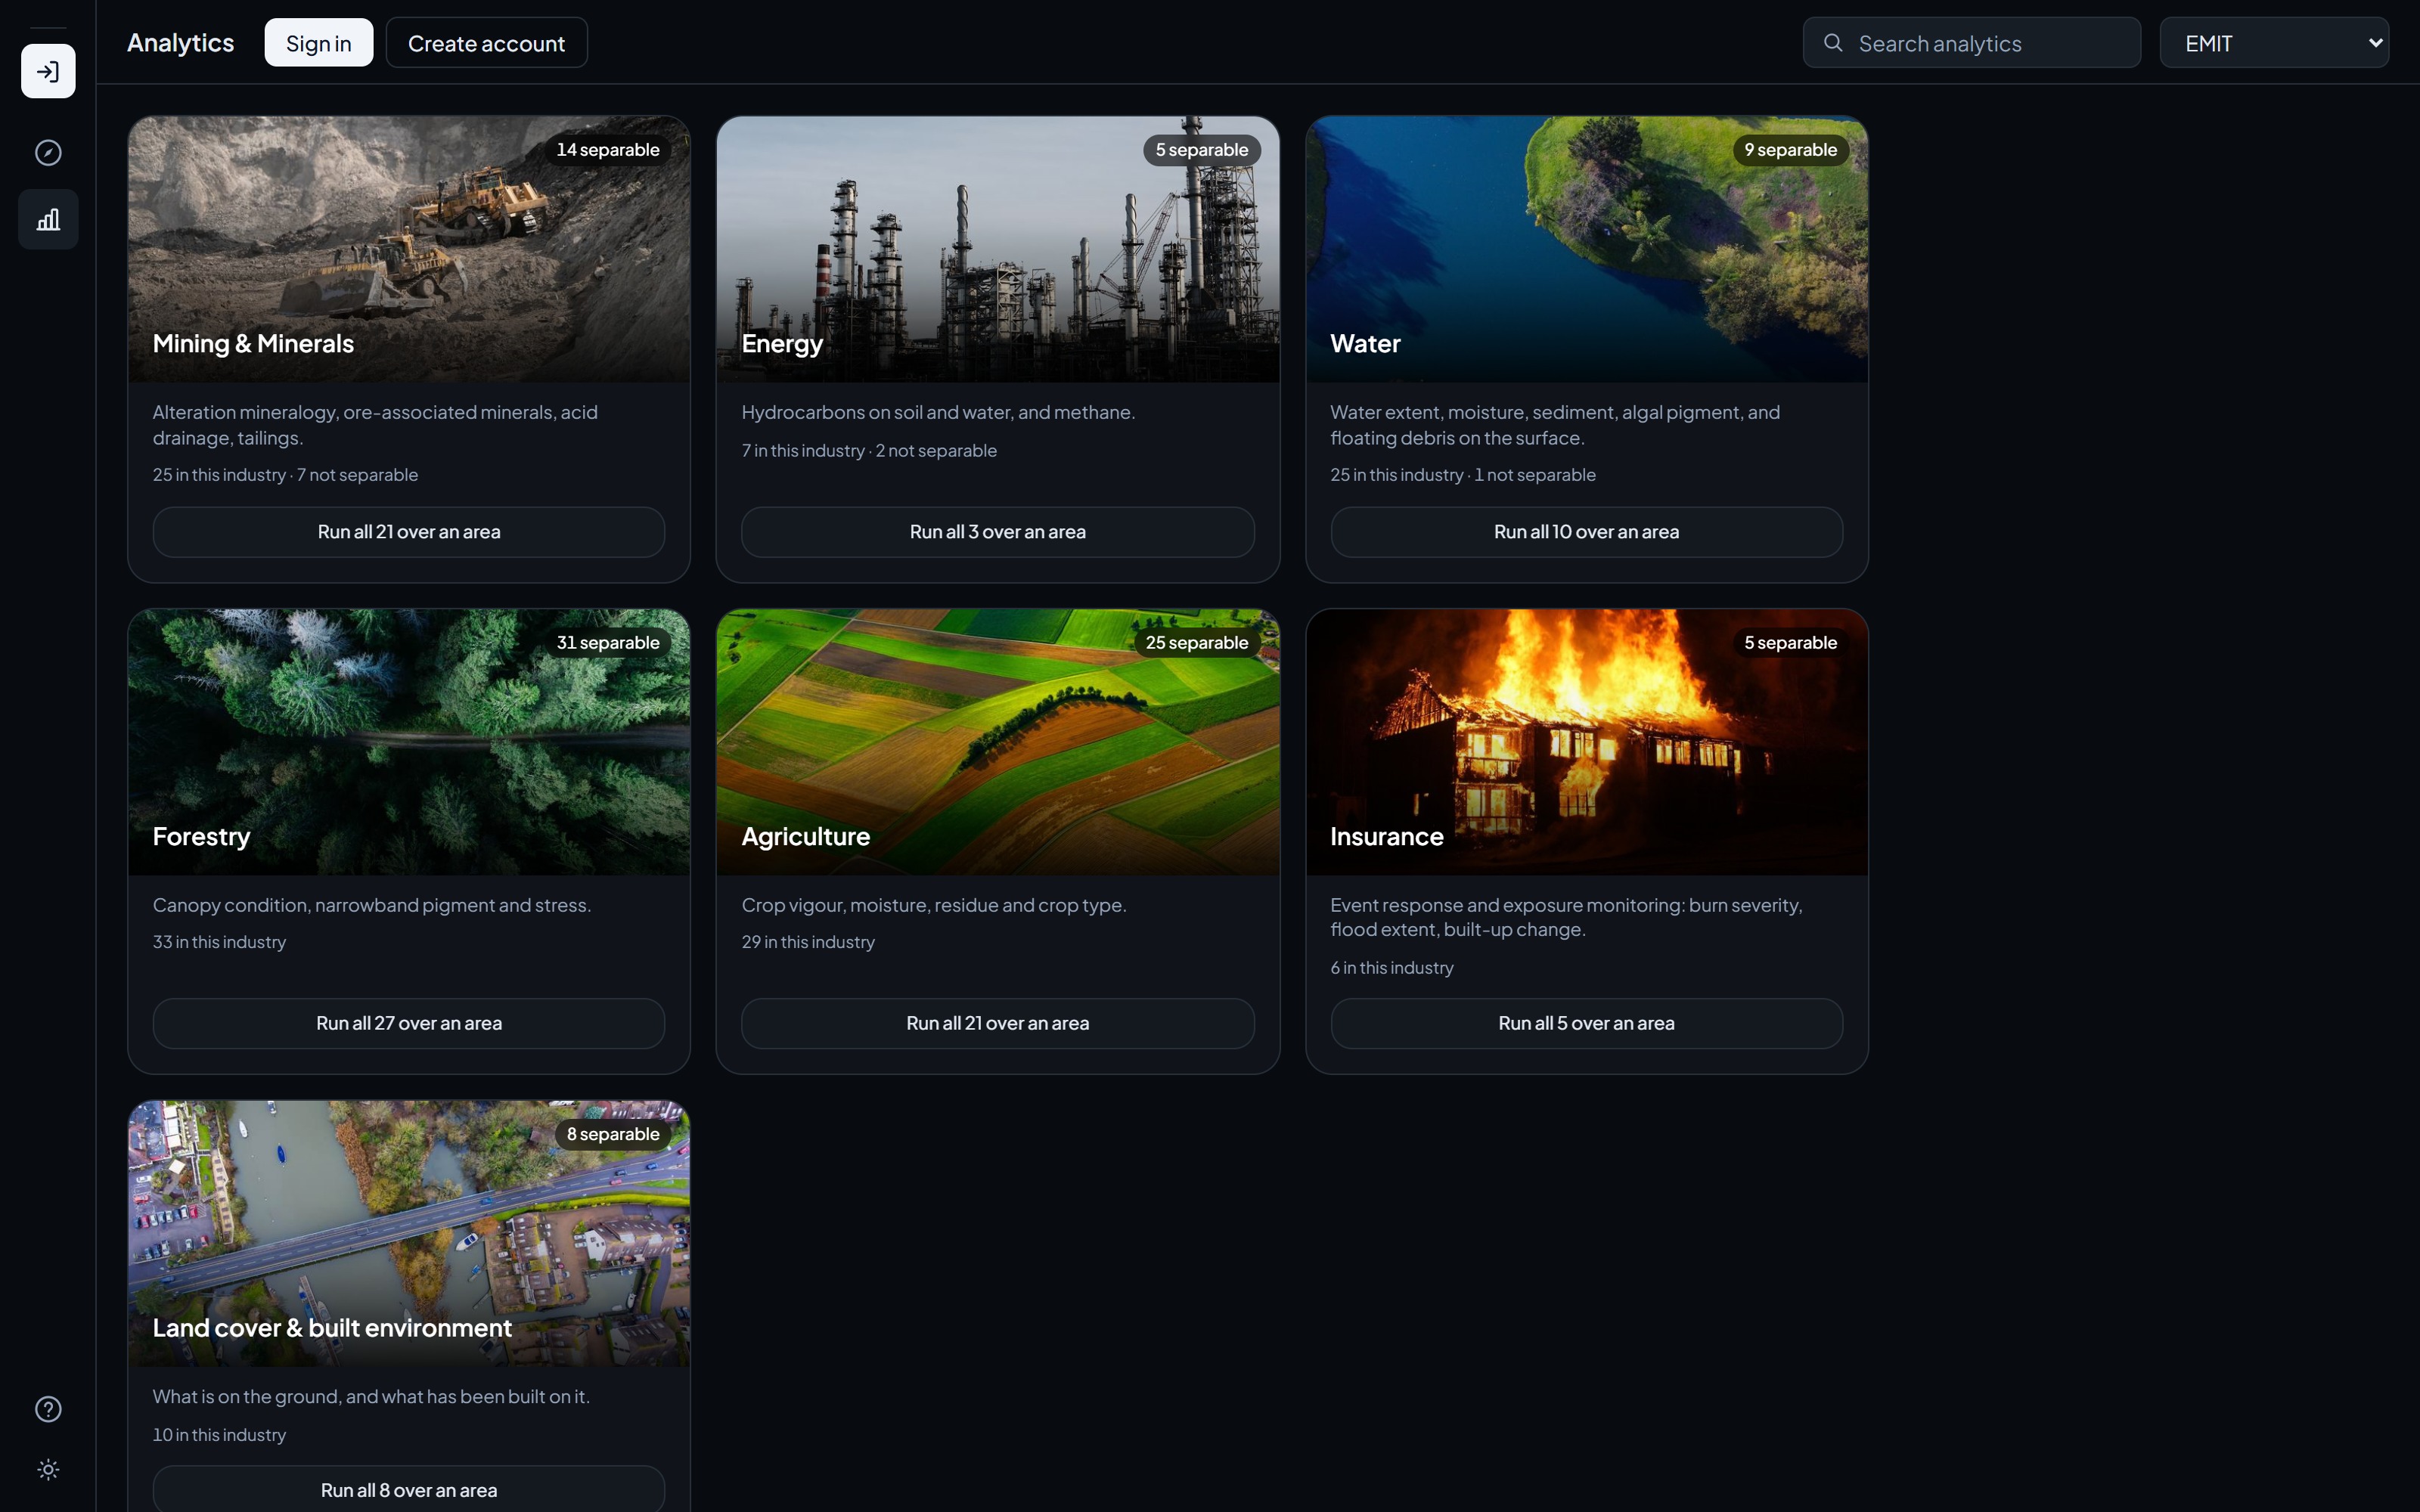Click Run all 21 under Mining & Minerals

coord(409,532)
